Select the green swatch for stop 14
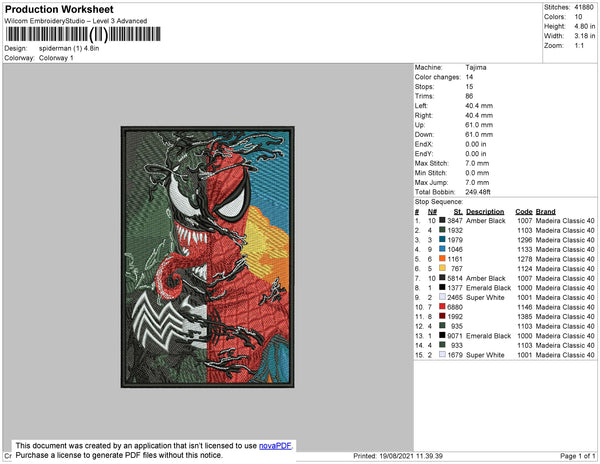 pos(442,345)
